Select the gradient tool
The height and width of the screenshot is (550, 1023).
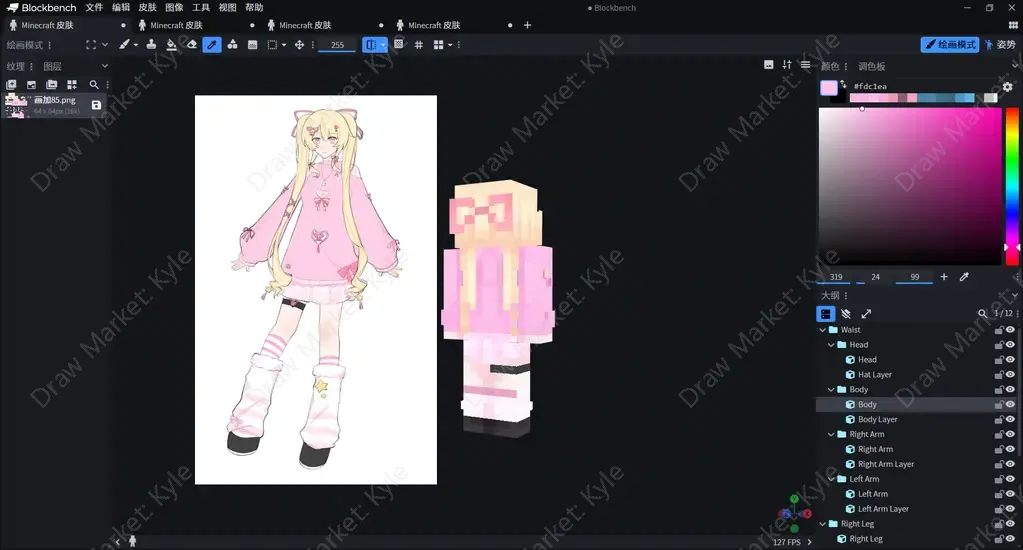pos(252,44)
